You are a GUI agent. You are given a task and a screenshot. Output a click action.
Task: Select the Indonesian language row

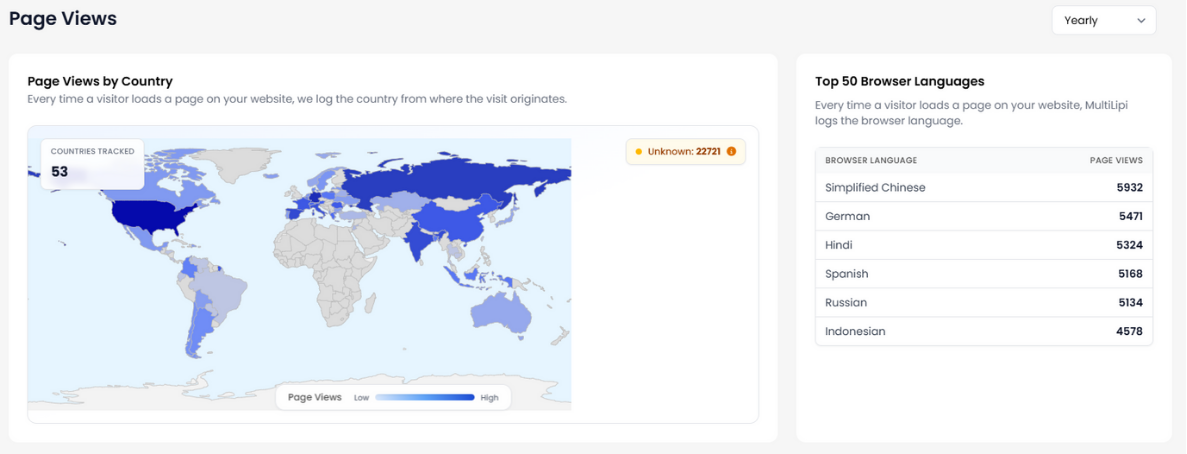[983, 331]
